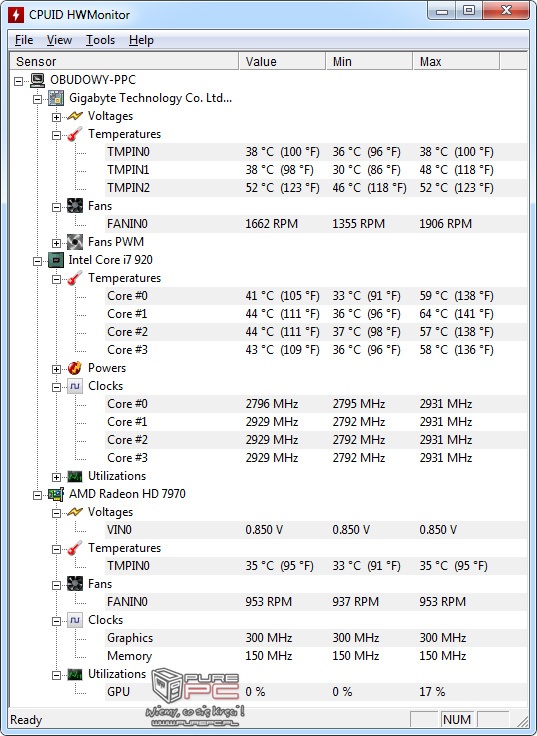Select the OBUDOWY-PPC computer icon
537x736 pixels.
point(38,80)
